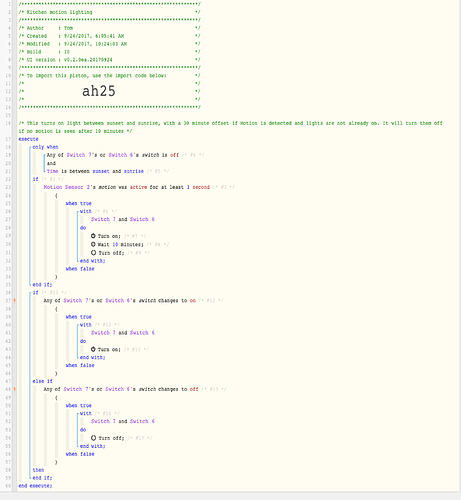Click the 'switch is off' restriction condition #4
Image resolution: width=461 pixels, height=500 pixels.
pos(113,155)
